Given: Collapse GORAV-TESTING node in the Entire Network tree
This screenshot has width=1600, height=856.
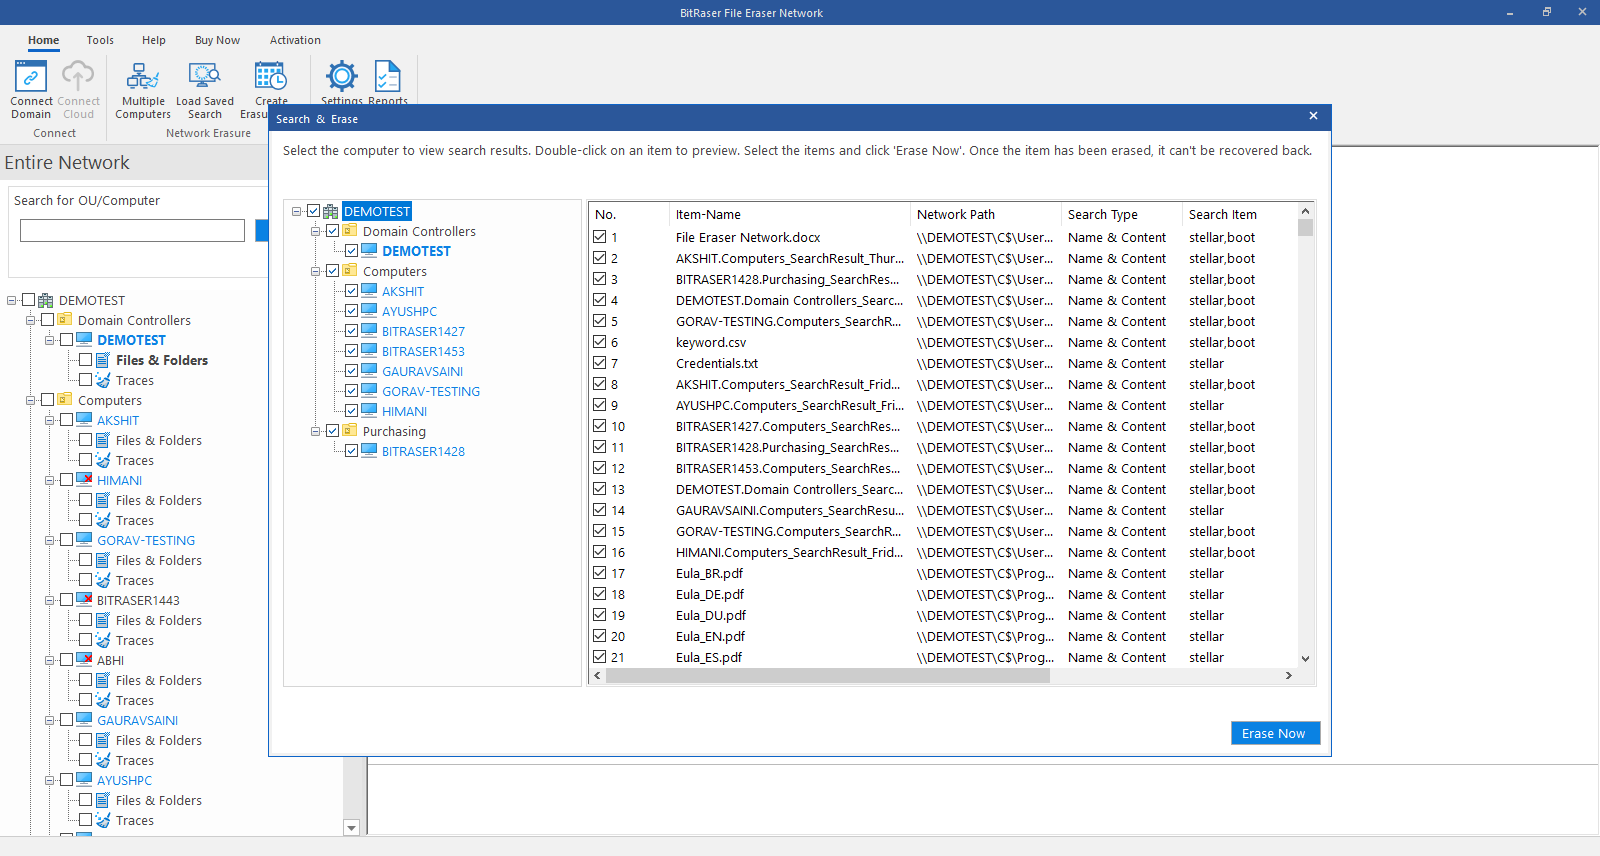Looking at the screenshot, I should click(x=50, y=540).
